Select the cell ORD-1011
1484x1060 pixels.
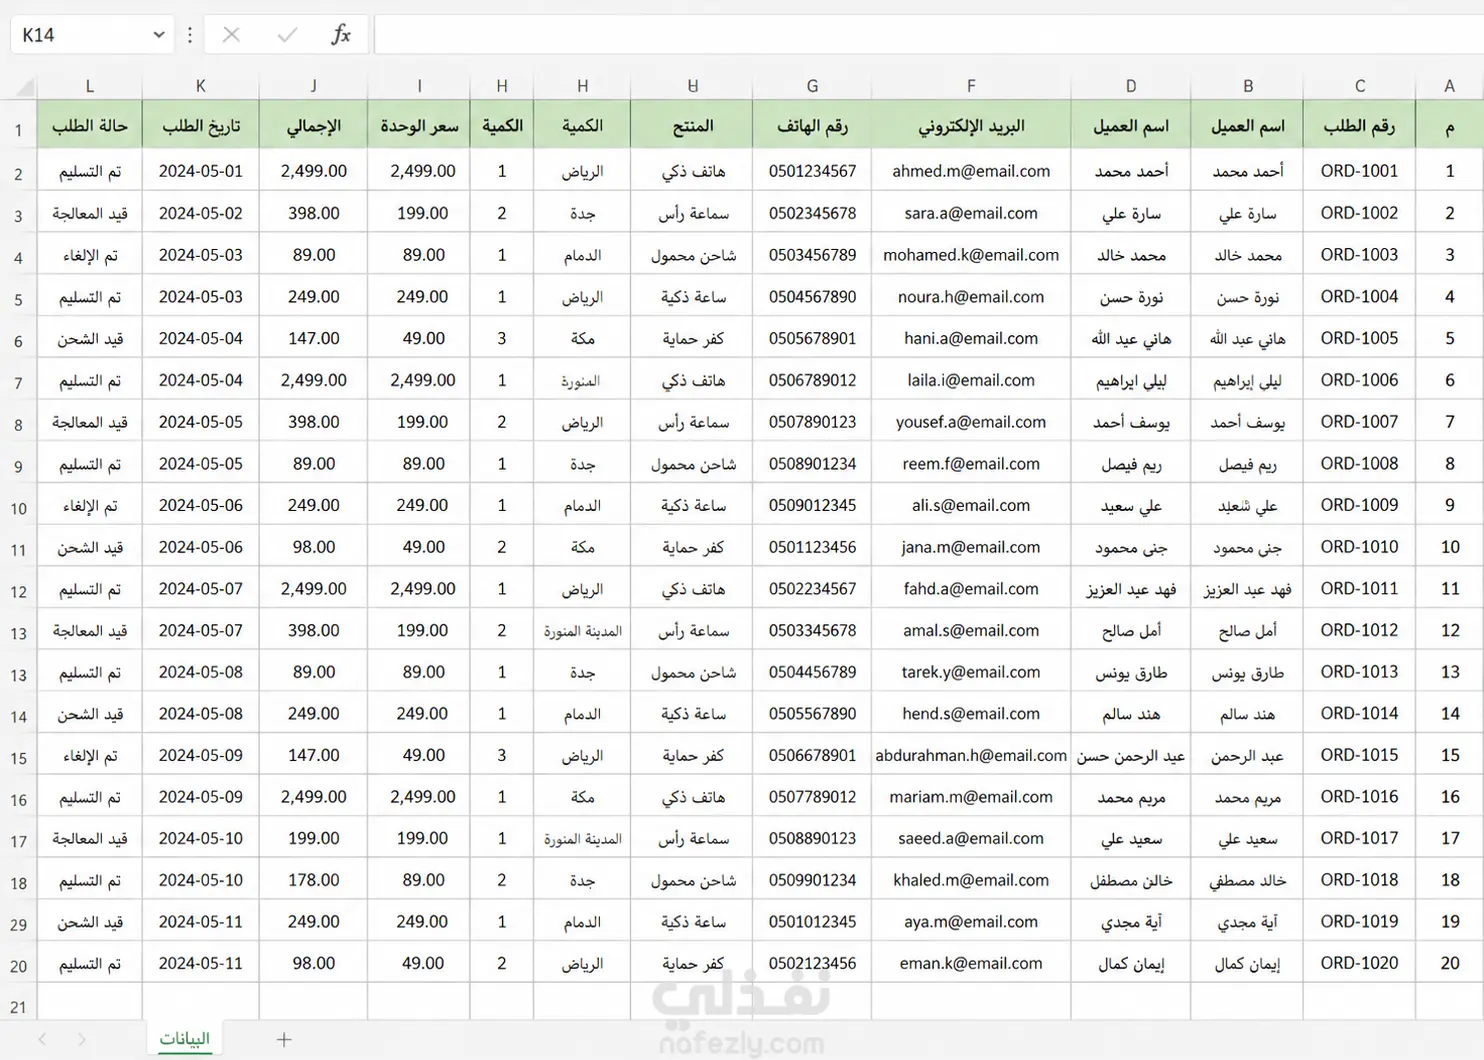pos(1360,588)
